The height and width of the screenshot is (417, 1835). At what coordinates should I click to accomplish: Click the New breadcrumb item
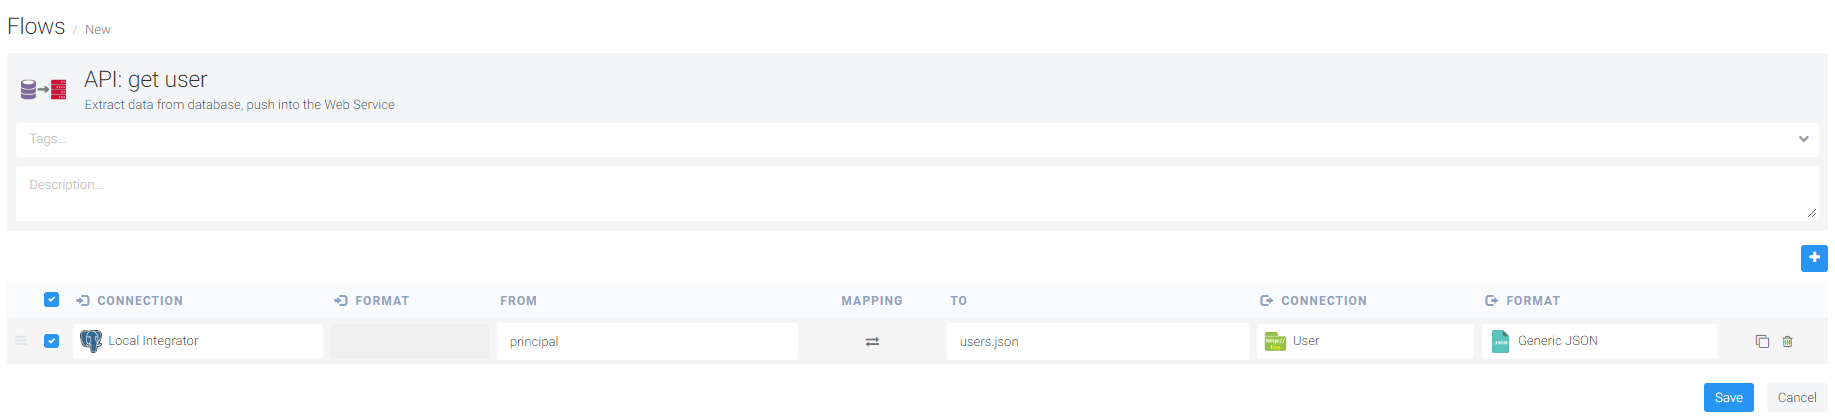point(98,30)
